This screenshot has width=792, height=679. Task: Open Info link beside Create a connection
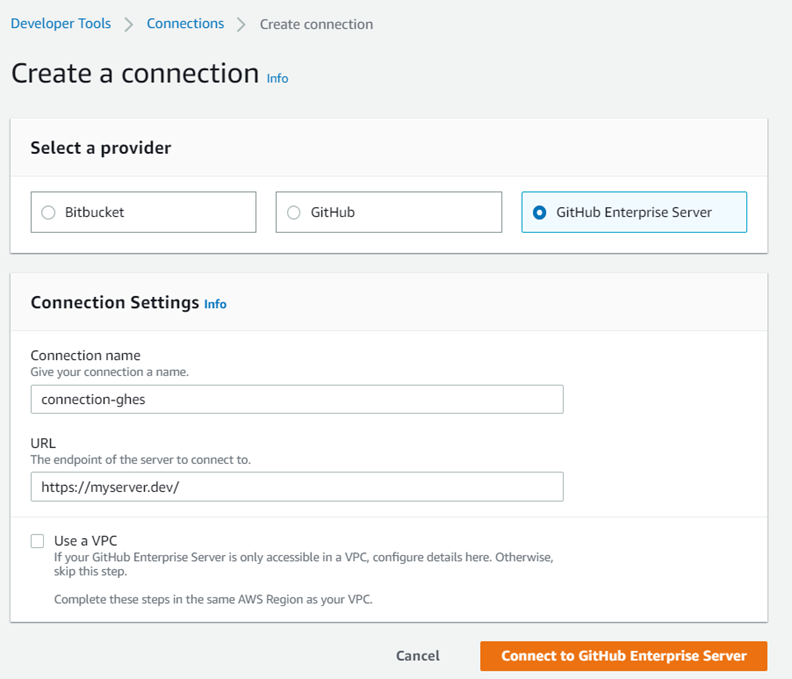click(x=277, y=78)
